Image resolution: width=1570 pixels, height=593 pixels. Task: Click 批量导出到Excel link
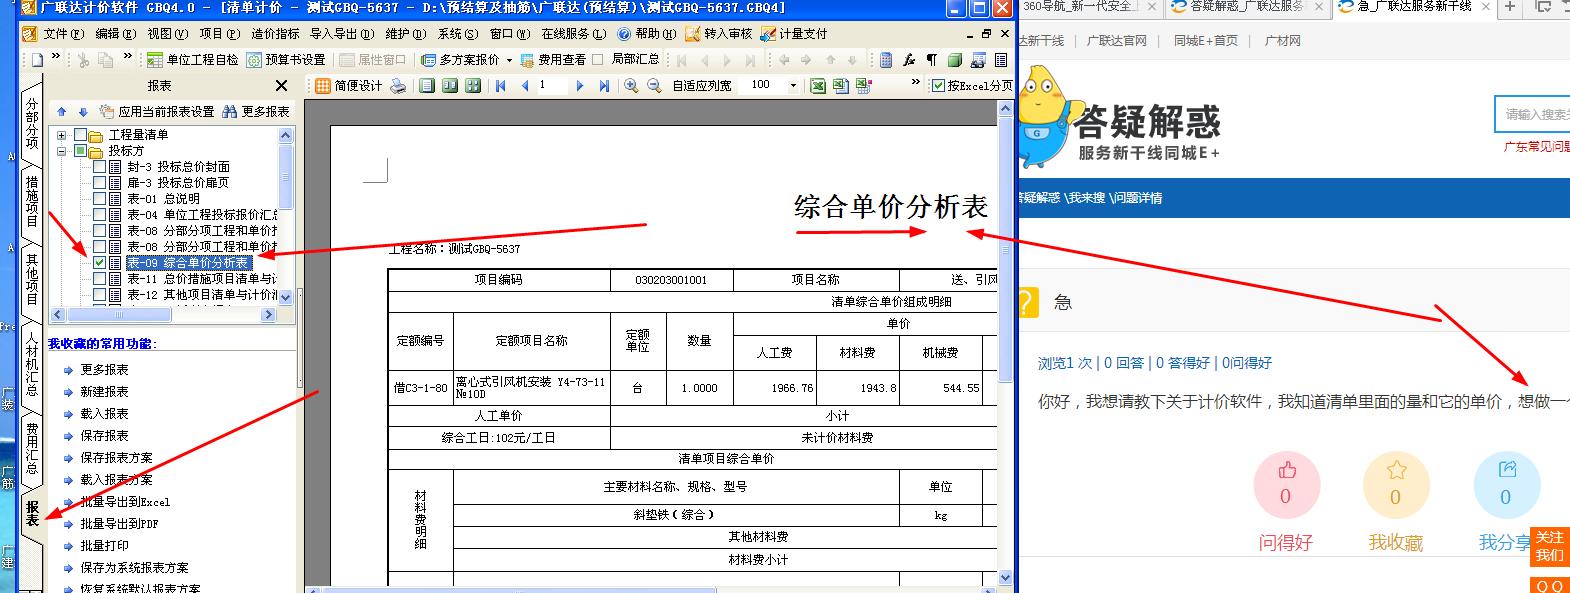click(125, 502)
